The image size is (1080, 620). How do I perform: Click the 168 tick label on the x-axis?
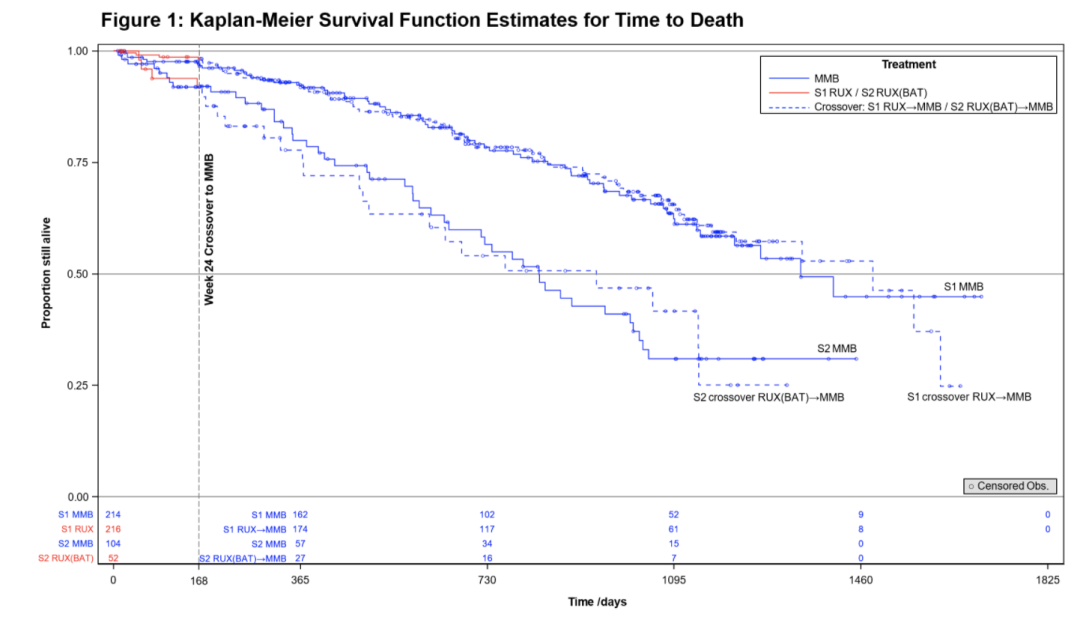198,580
